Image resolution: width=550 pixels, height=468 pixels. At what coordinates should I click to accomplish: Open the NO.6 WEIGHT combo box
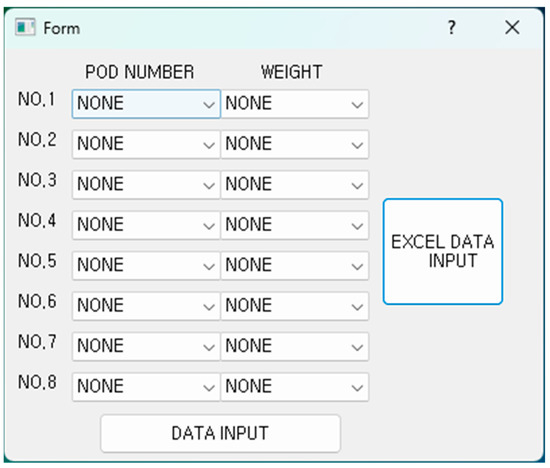point(295,306)
